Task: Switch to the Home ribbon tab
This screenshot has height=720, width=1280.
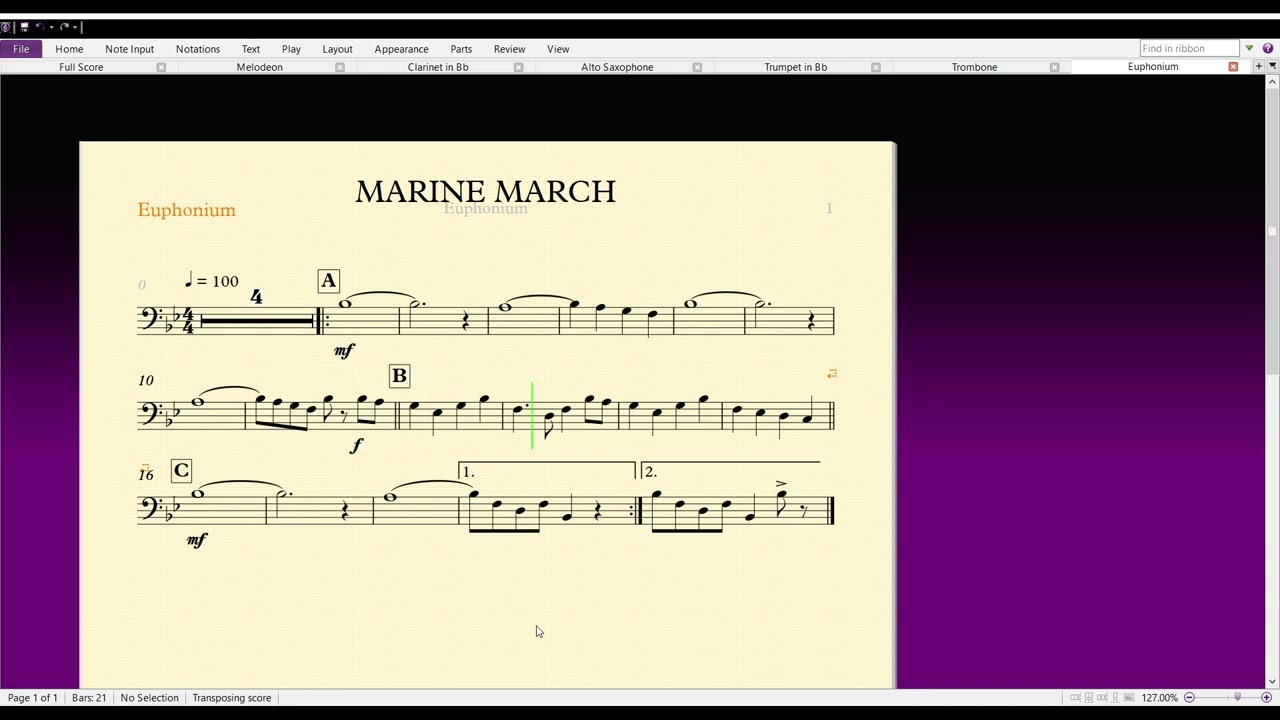Action: click(x=69, y=49)
